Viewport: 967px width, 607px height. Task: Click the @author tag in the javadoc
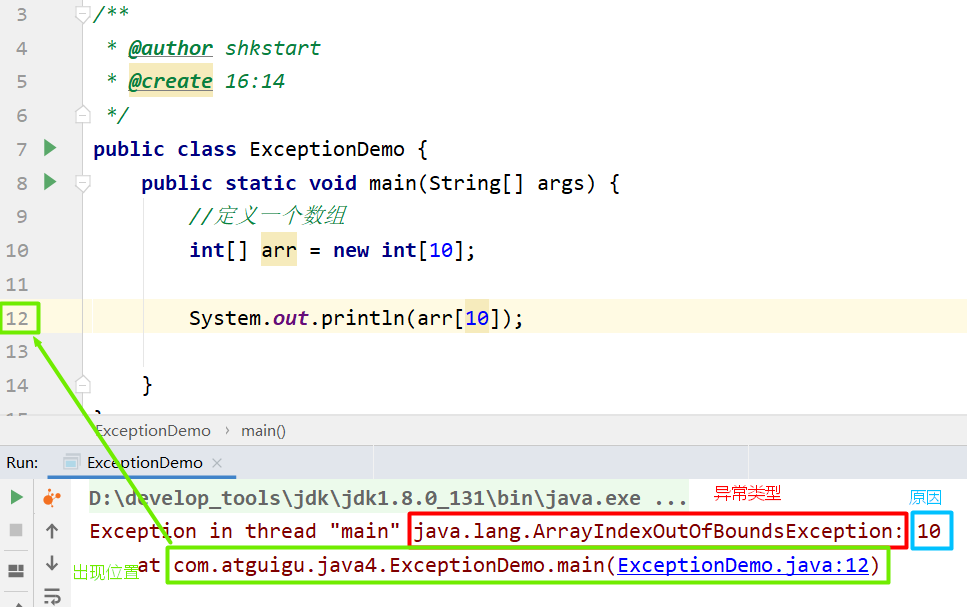(x=170, y=47)
